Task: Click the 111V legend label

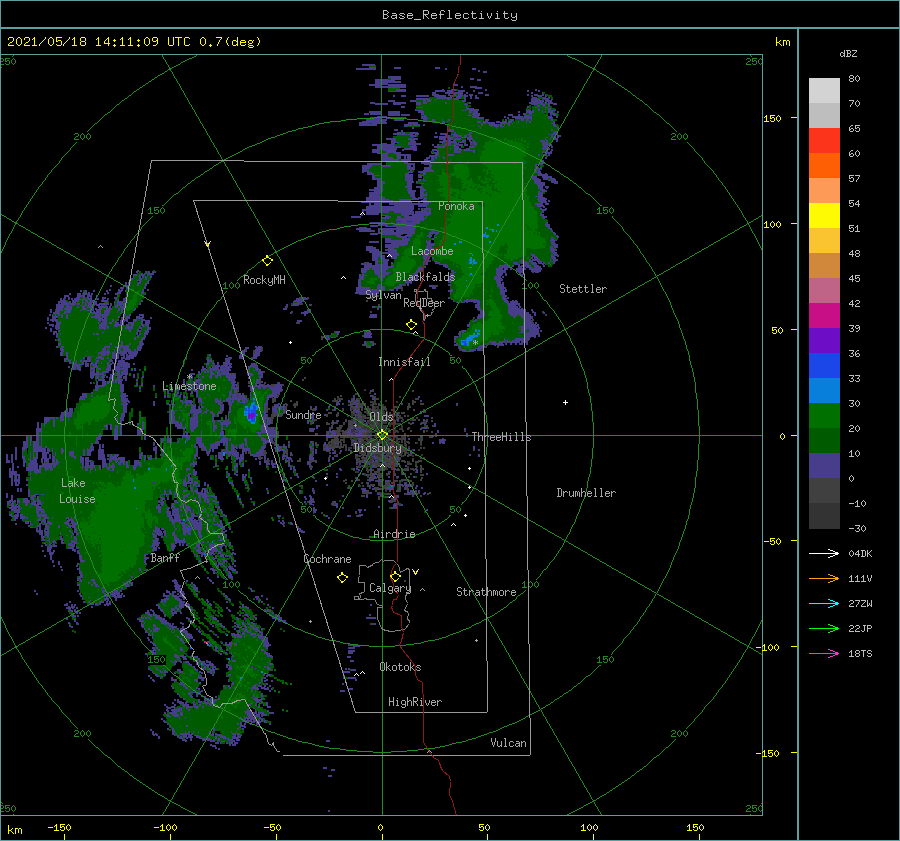Action: click(860, 579)
